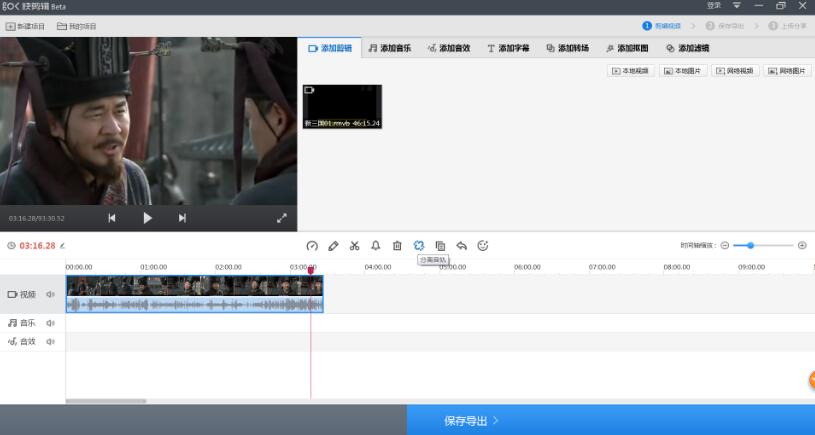Screen dimensions: 815x435
Task: Click the 03:16.28 current time display
Action: 37,246
